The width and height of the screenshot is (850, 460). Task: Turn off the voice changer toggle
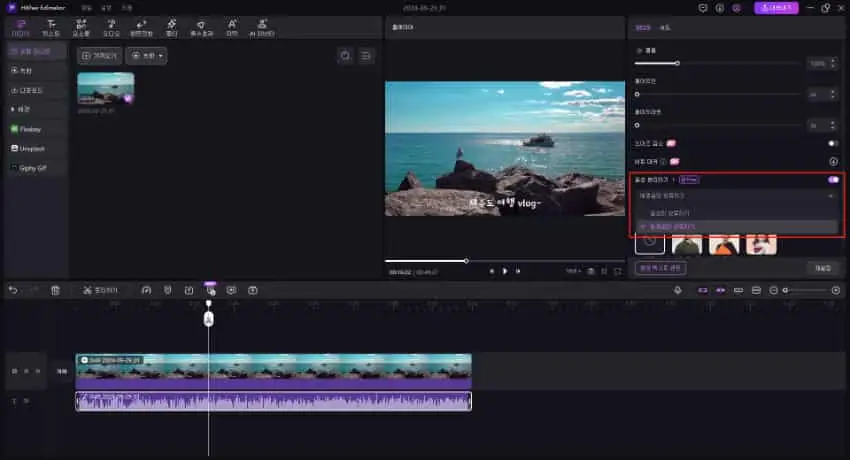click(832, 180)
